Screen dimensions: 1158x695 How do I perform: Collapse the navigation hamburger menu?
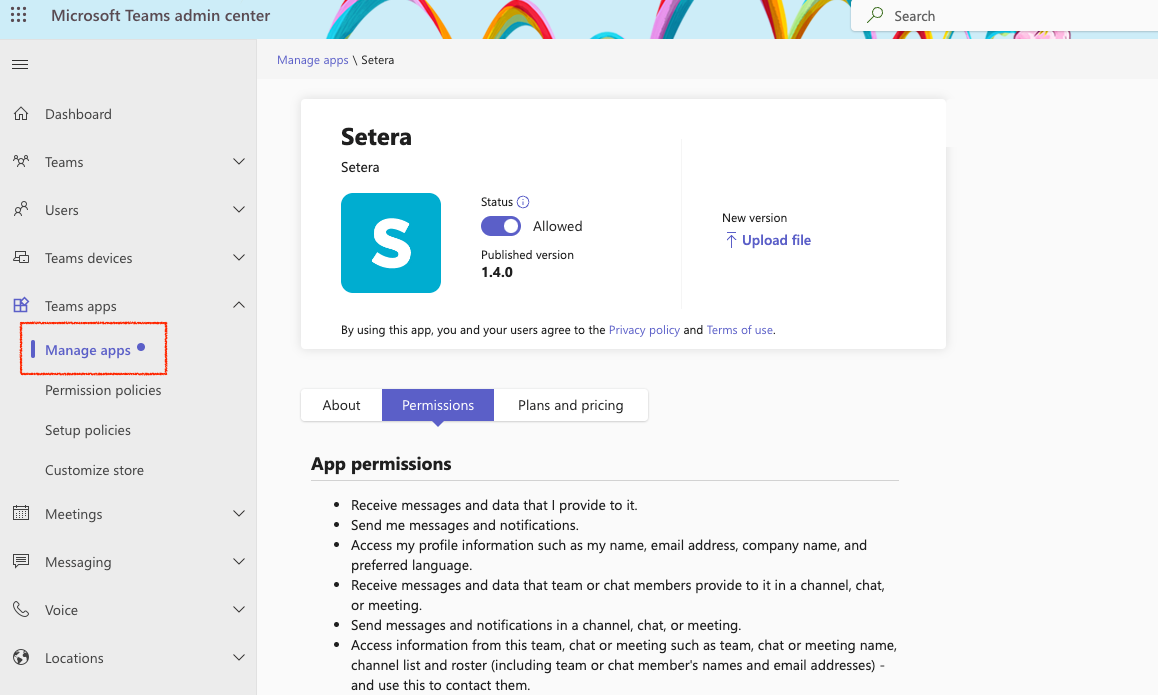click(20, 65)
